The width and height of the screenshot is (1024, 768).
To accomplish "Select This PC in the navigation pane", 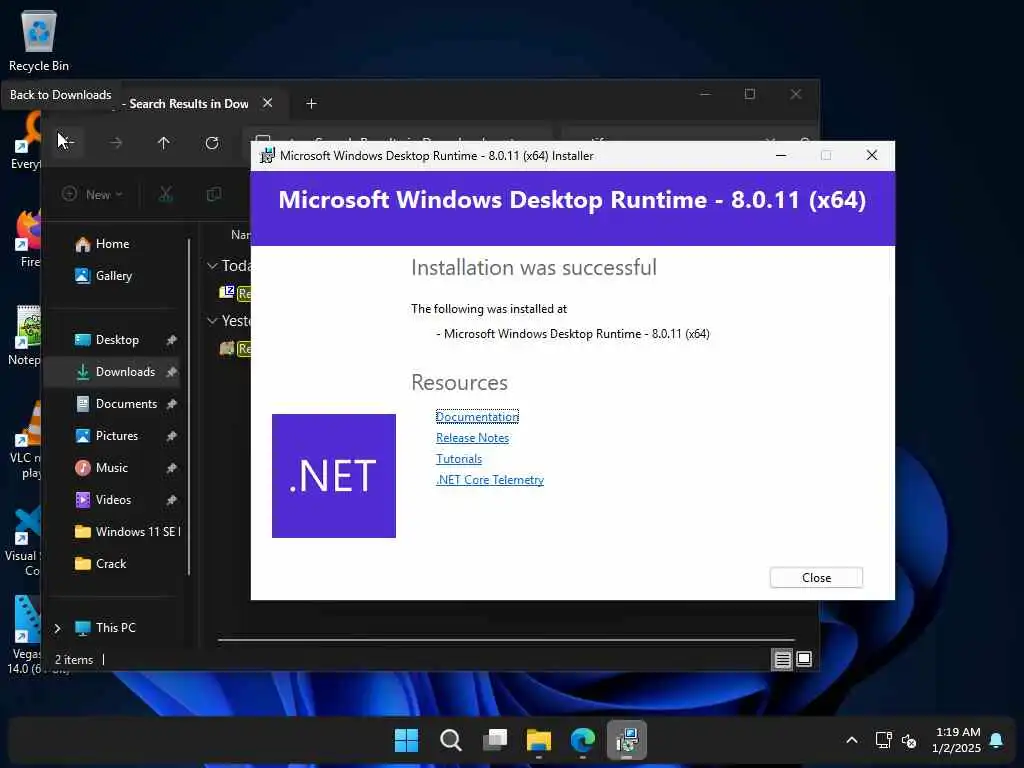I will [x=115, y=628].
